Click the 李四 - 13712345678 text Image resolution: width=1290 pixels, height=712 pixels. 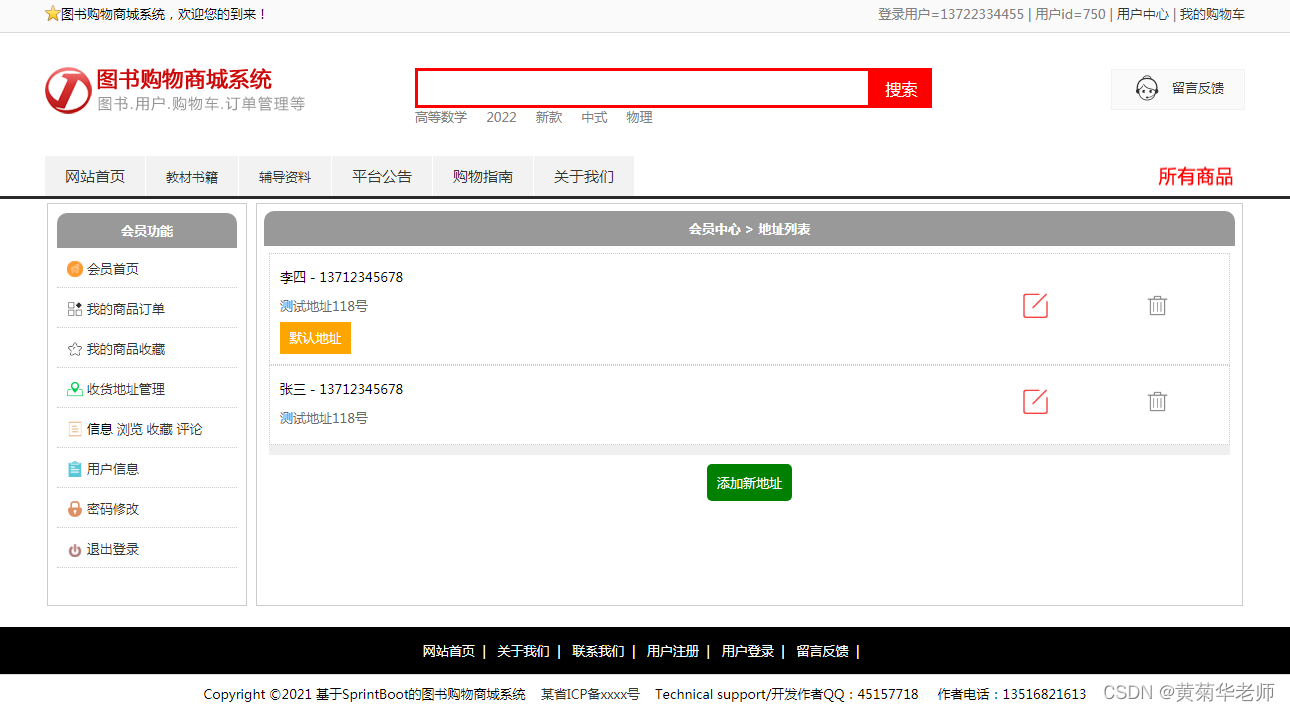(341, 277)
